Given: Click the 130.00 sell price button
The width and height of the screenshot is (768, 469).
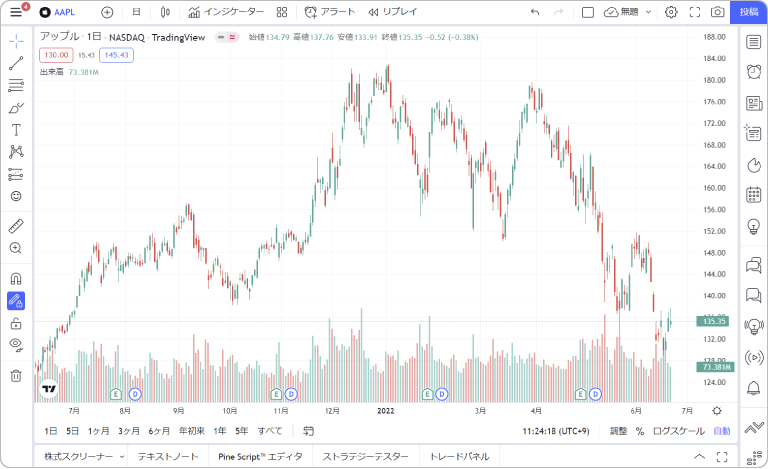Looking at the screenshot, I should (x=56, y=55).
